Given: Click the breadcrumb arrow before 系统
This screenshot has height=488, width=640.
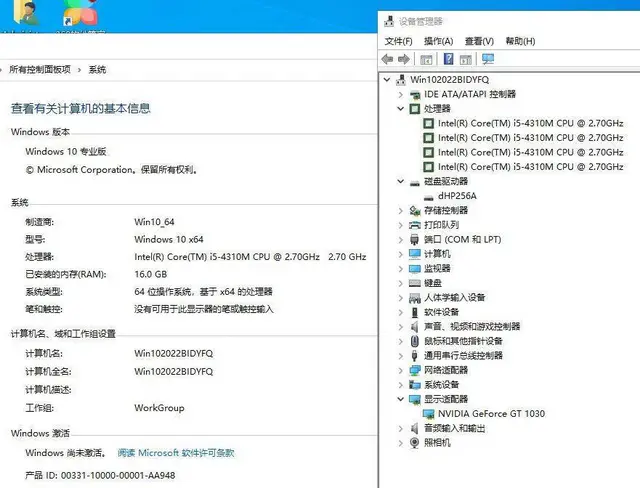Looking at the screenshot, I should tap(80, 70).
